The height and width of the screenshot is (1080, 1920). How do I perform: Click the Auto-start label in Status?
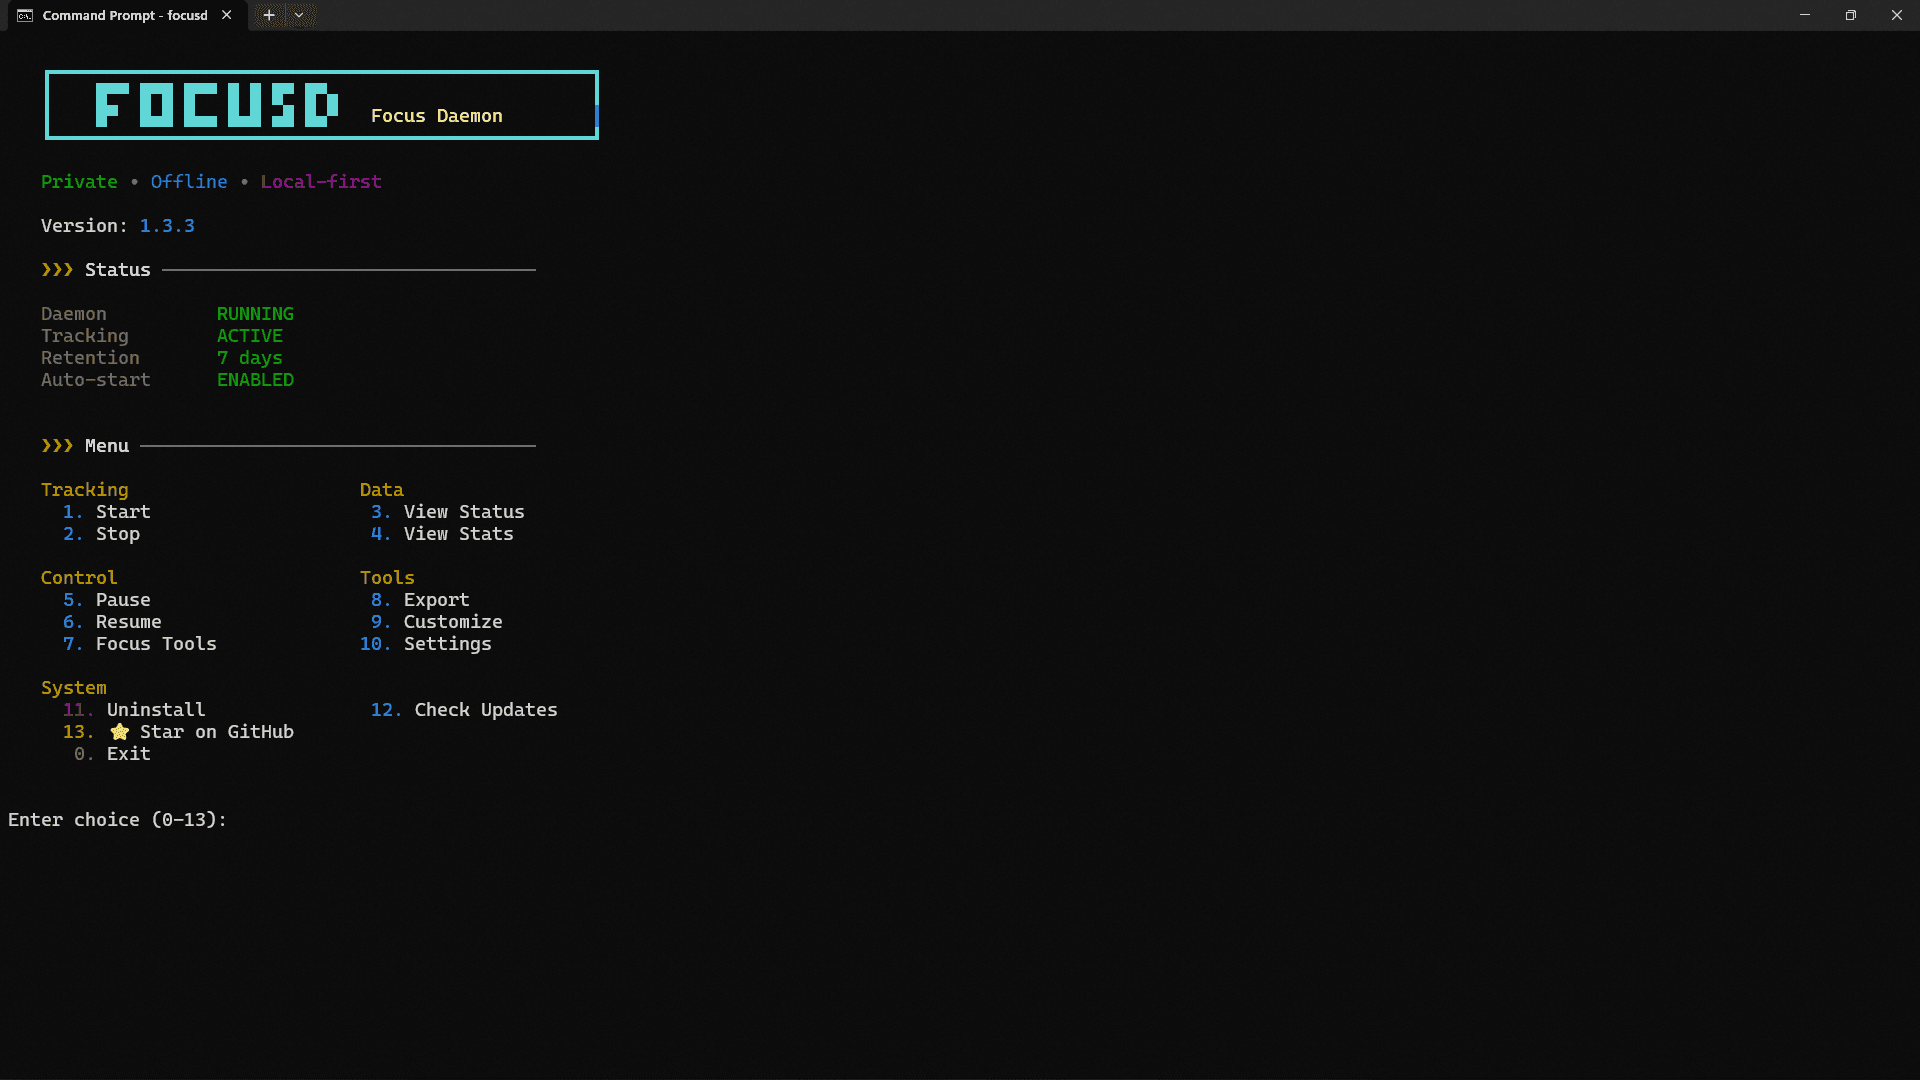pyautogui.click(x=96, y=380)
